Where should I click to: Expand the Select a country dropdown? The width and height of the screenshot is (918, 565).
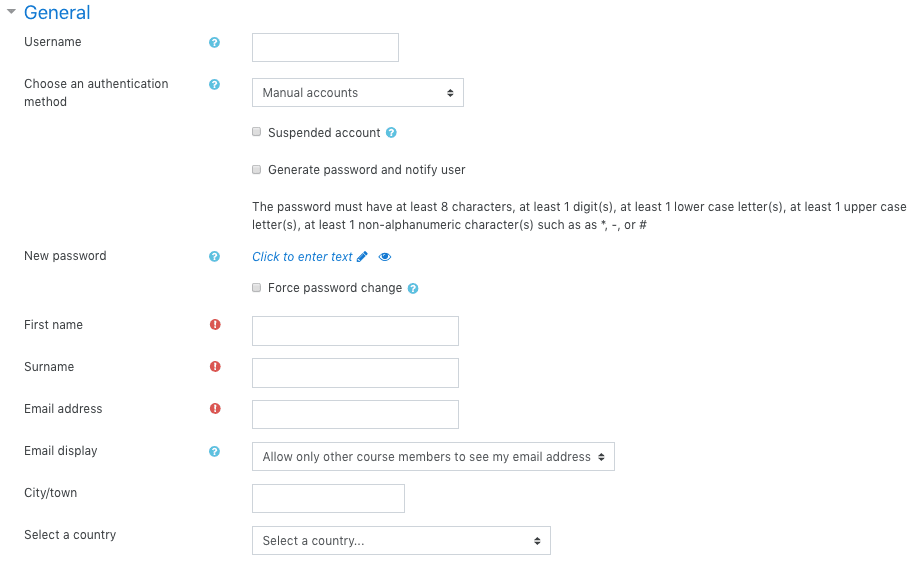coord(401,541)
